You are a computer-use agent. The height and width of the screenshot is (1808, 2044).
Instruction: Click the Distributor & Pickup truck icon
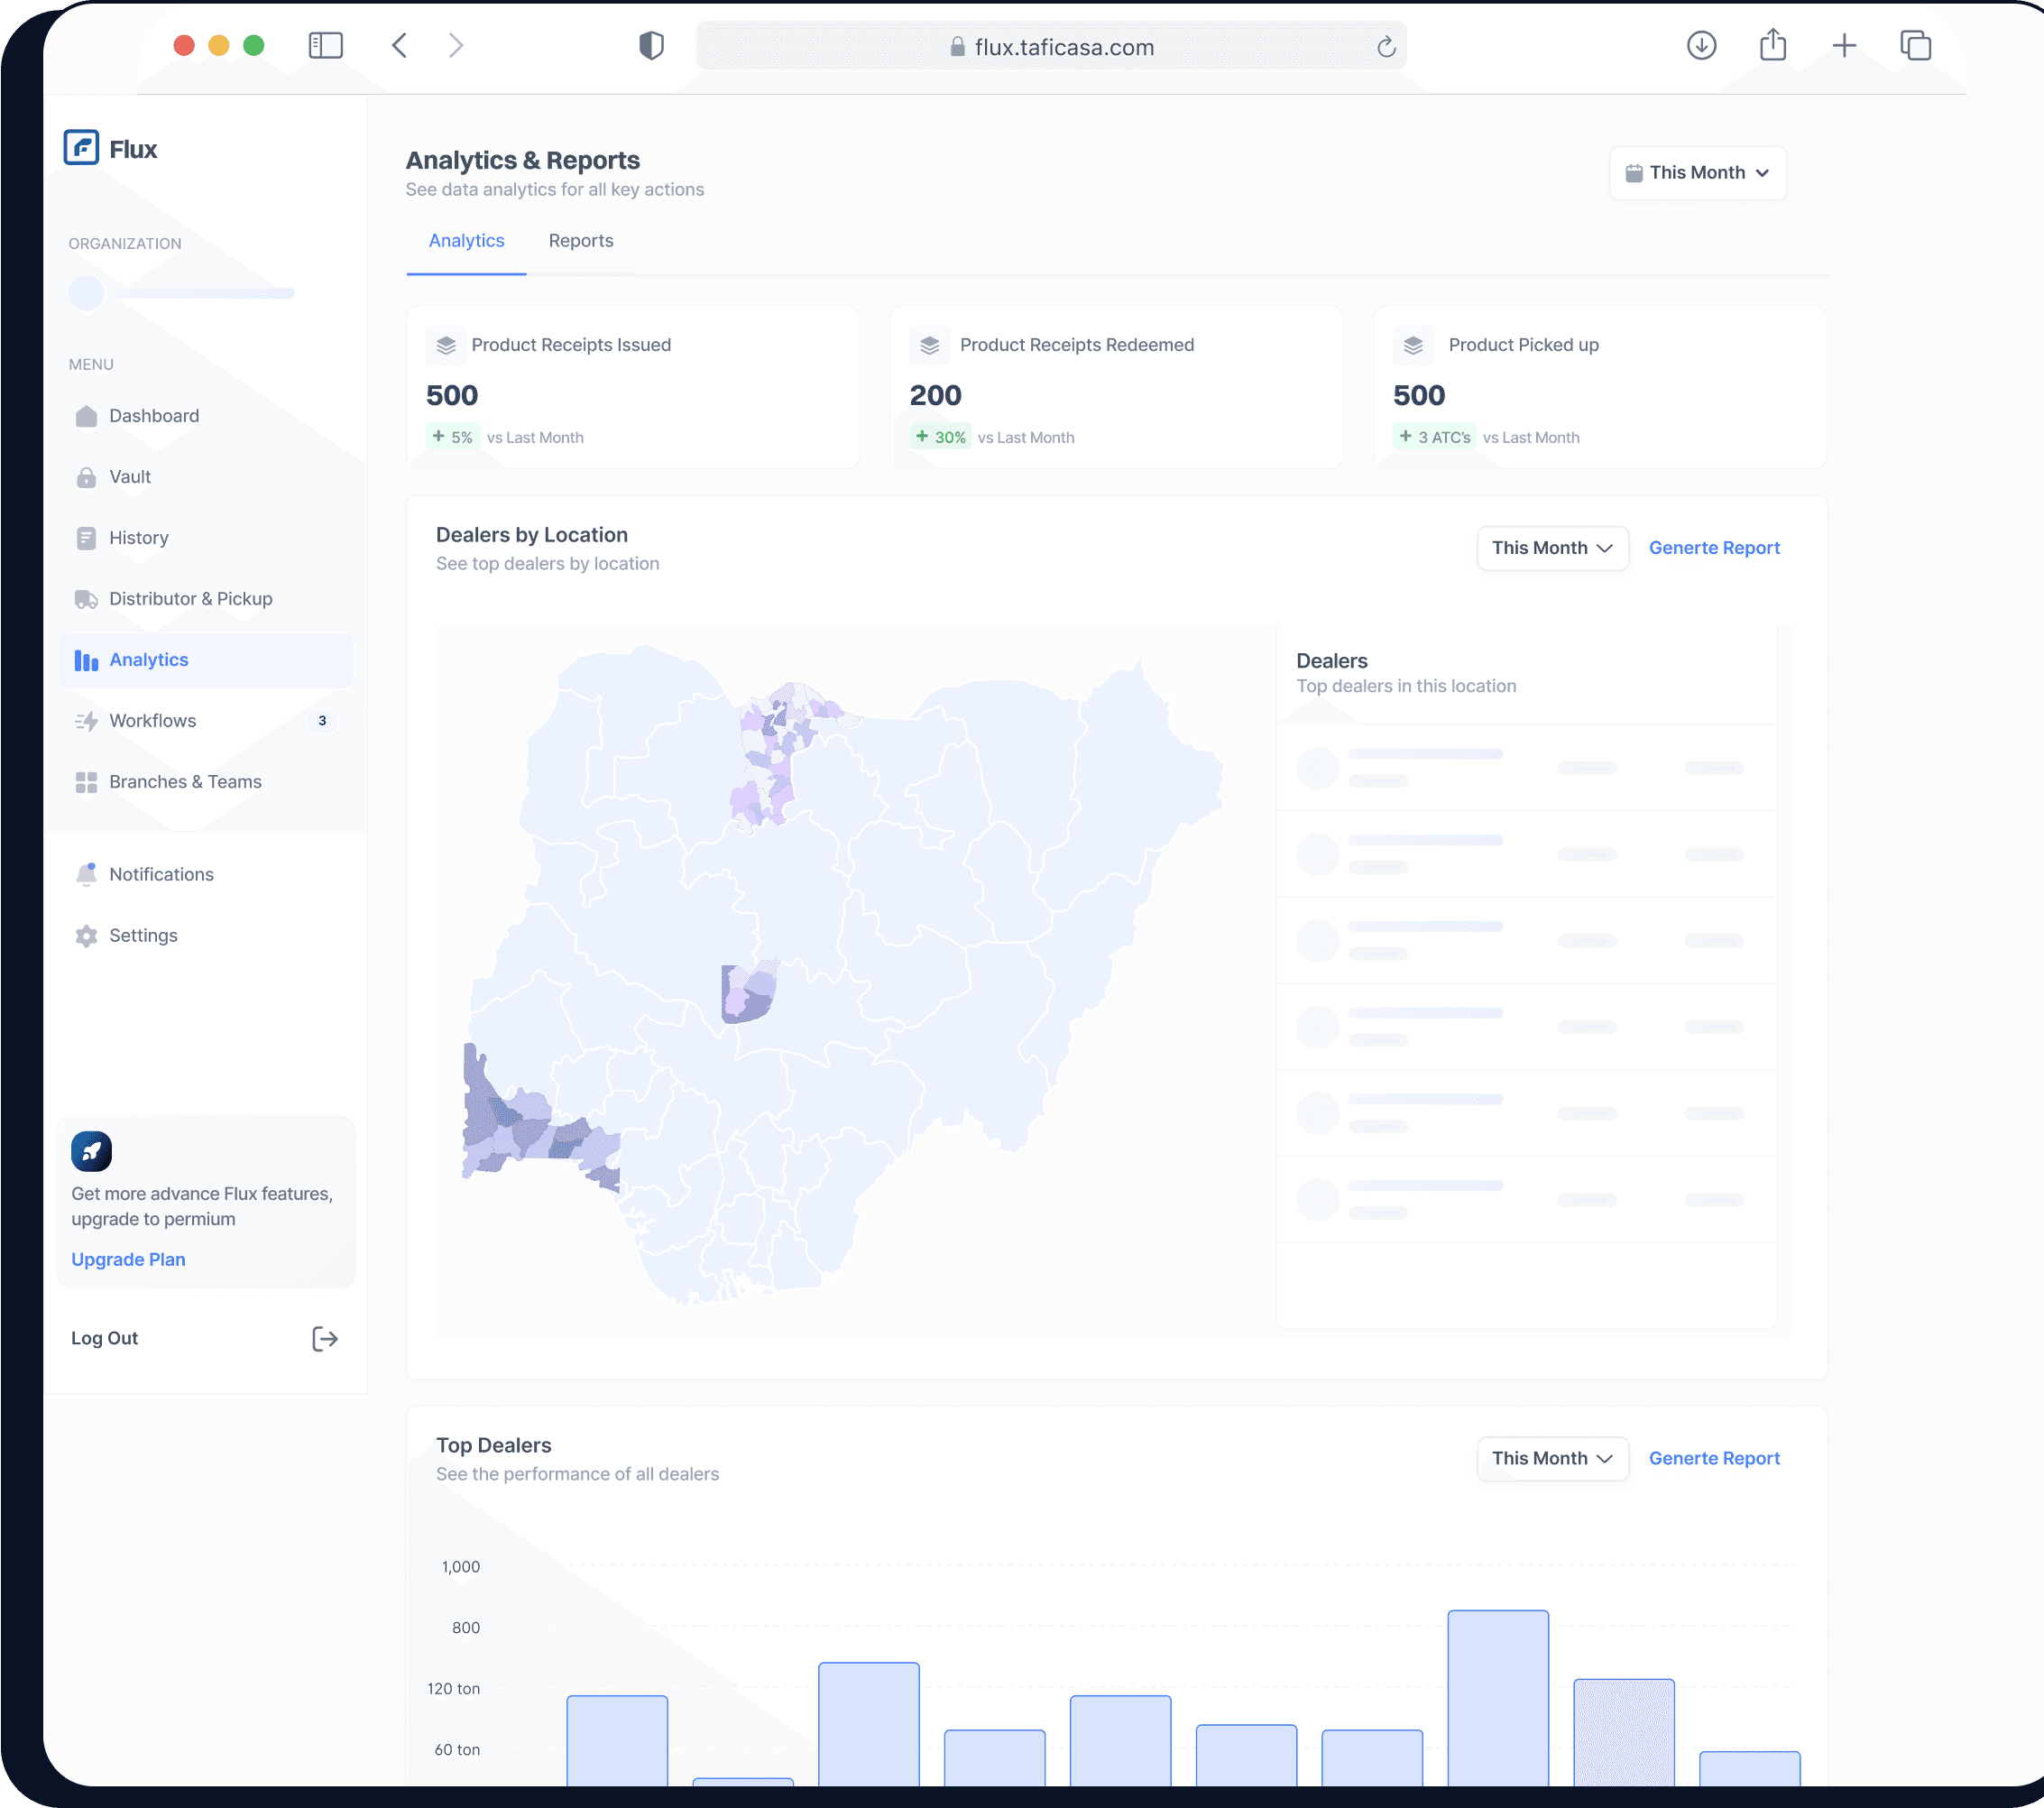pyautogui.click(x=86, y=599)
